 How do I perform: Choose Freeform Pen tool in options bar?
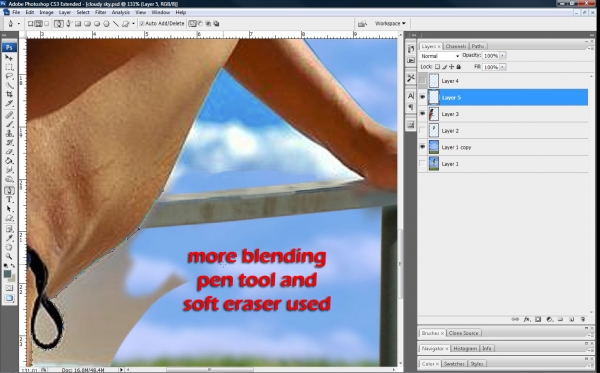pyautogui.click(x=68, y=24)
